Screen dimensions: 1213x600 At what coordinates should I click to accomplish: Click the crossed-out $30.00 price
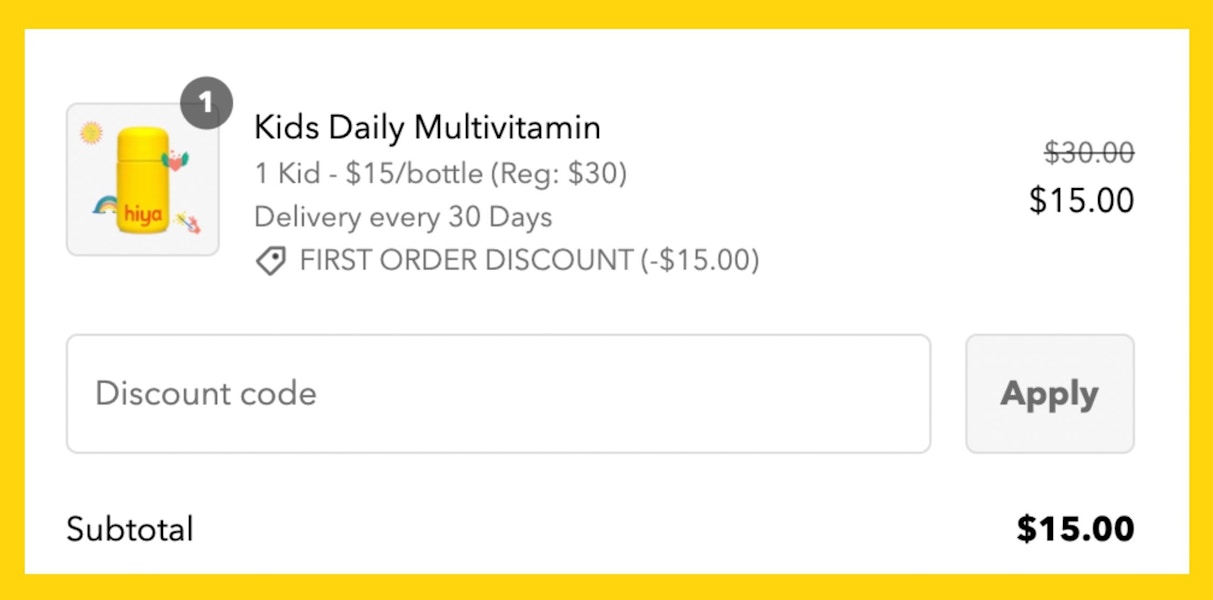pyautogui.click(x=1089, y=153)
